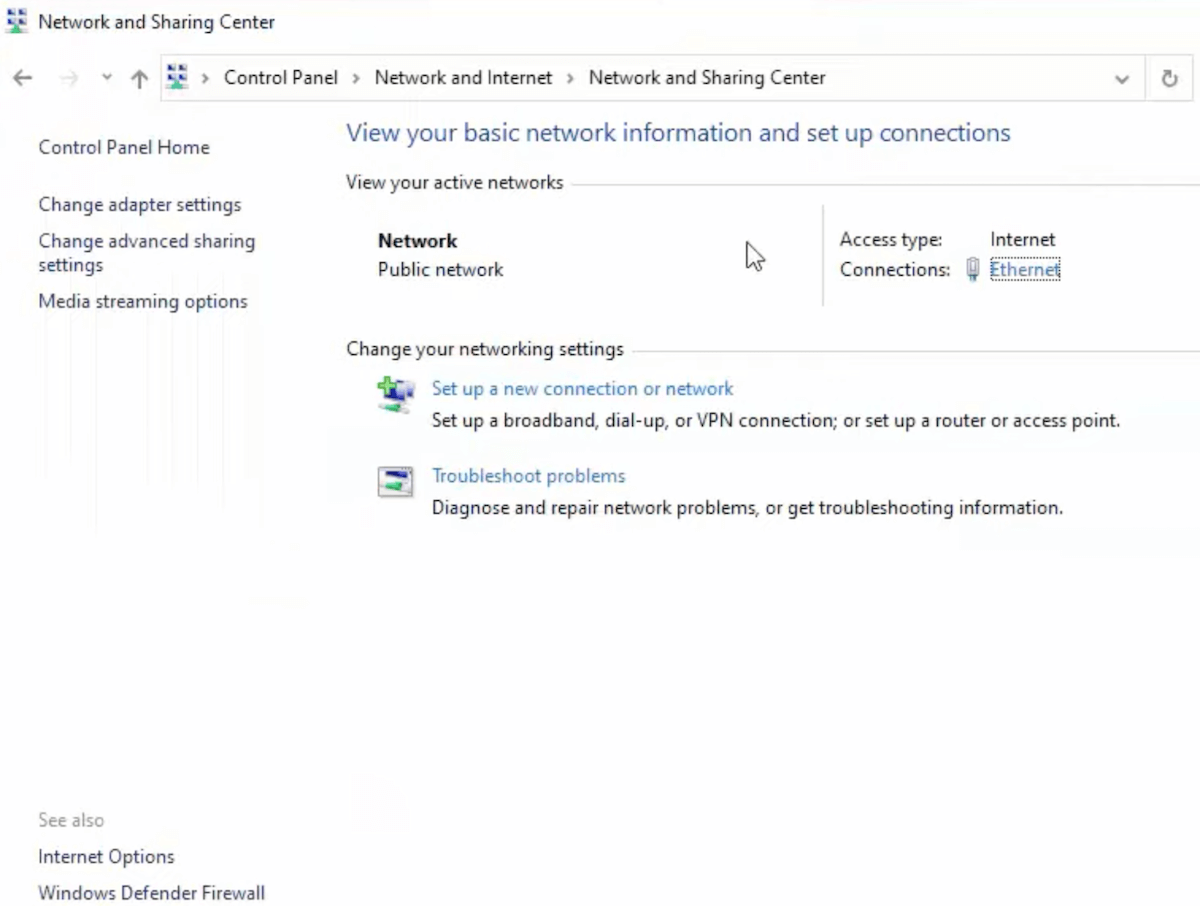Click the Ethernet connection network icon
This screenshot has width=1200, height=906.
pos(972,269)
